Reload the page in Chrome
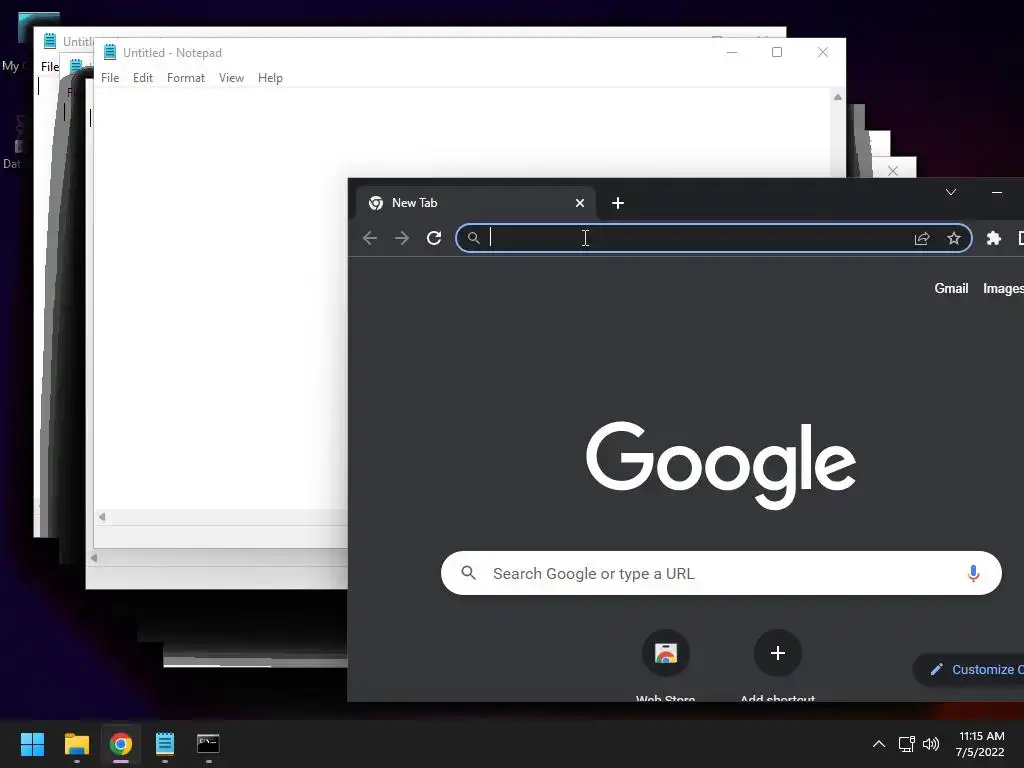 click(434, 238)
